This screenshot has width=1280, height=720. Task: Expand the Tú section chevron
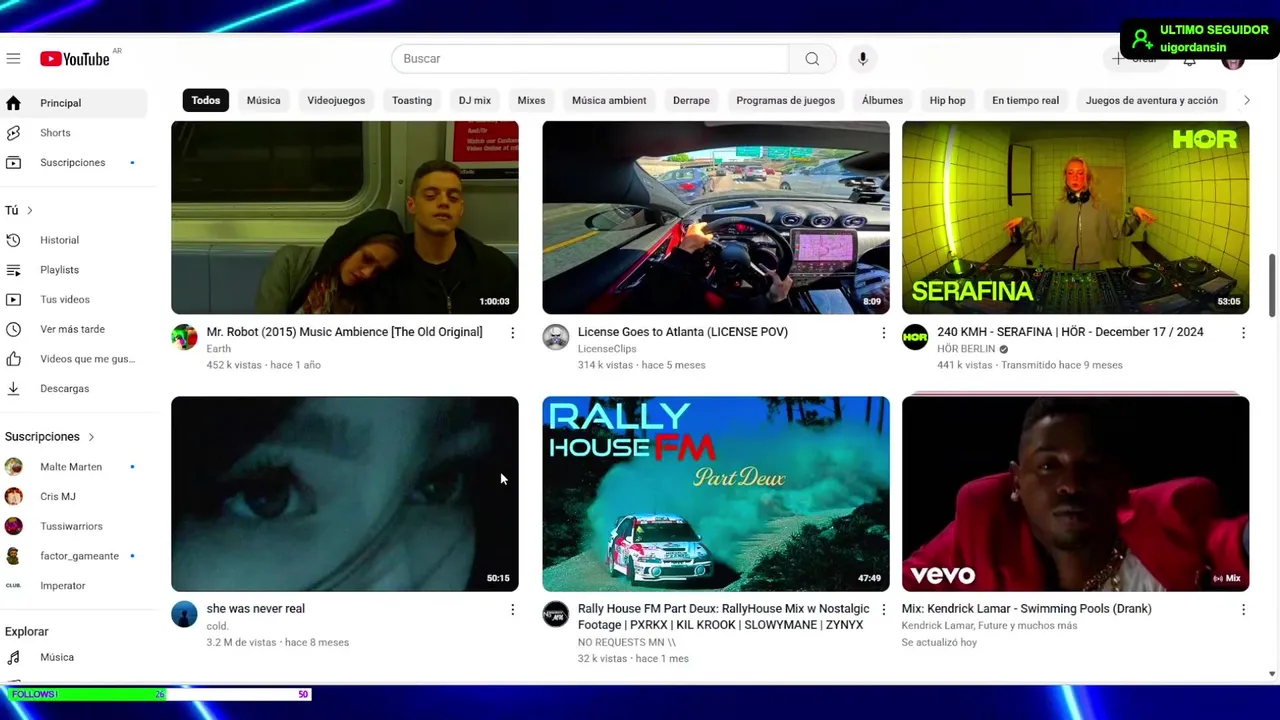[30, 210]
